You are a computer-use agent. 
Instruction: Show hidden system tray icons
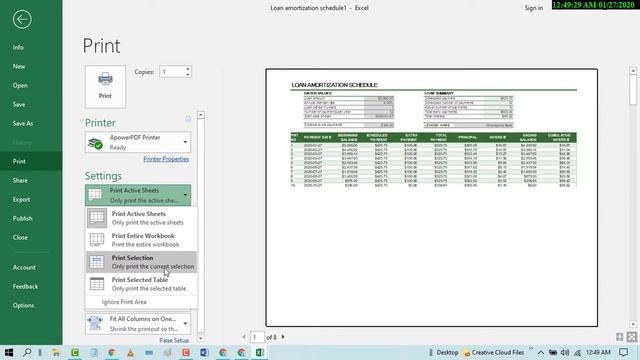pyautogui.click(x=541, y=352)
